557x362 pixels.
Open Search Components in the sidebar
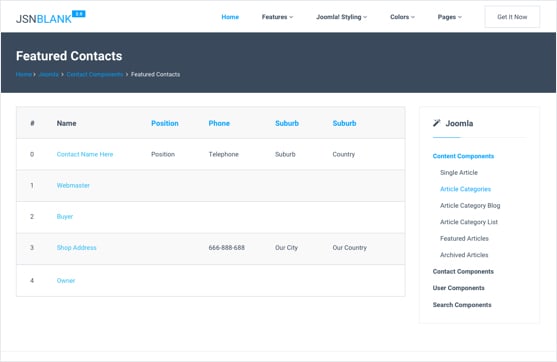point(462,305)
